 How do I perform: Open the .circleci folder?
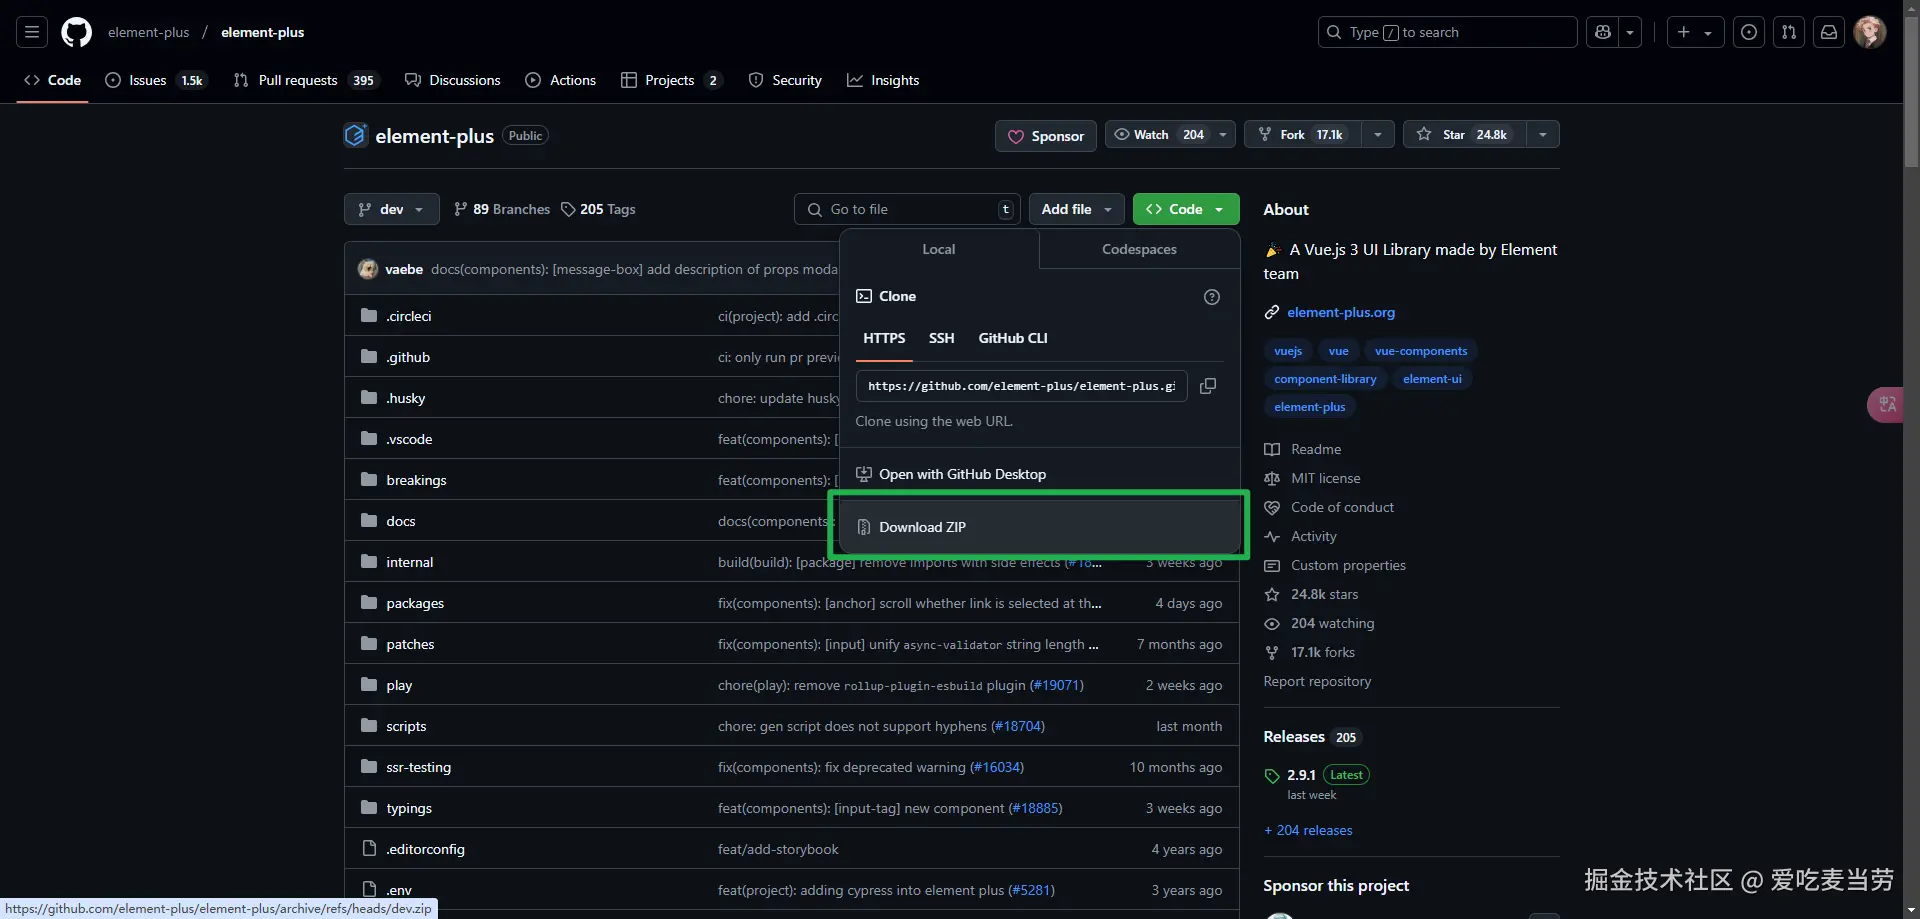tap(409, 316)
